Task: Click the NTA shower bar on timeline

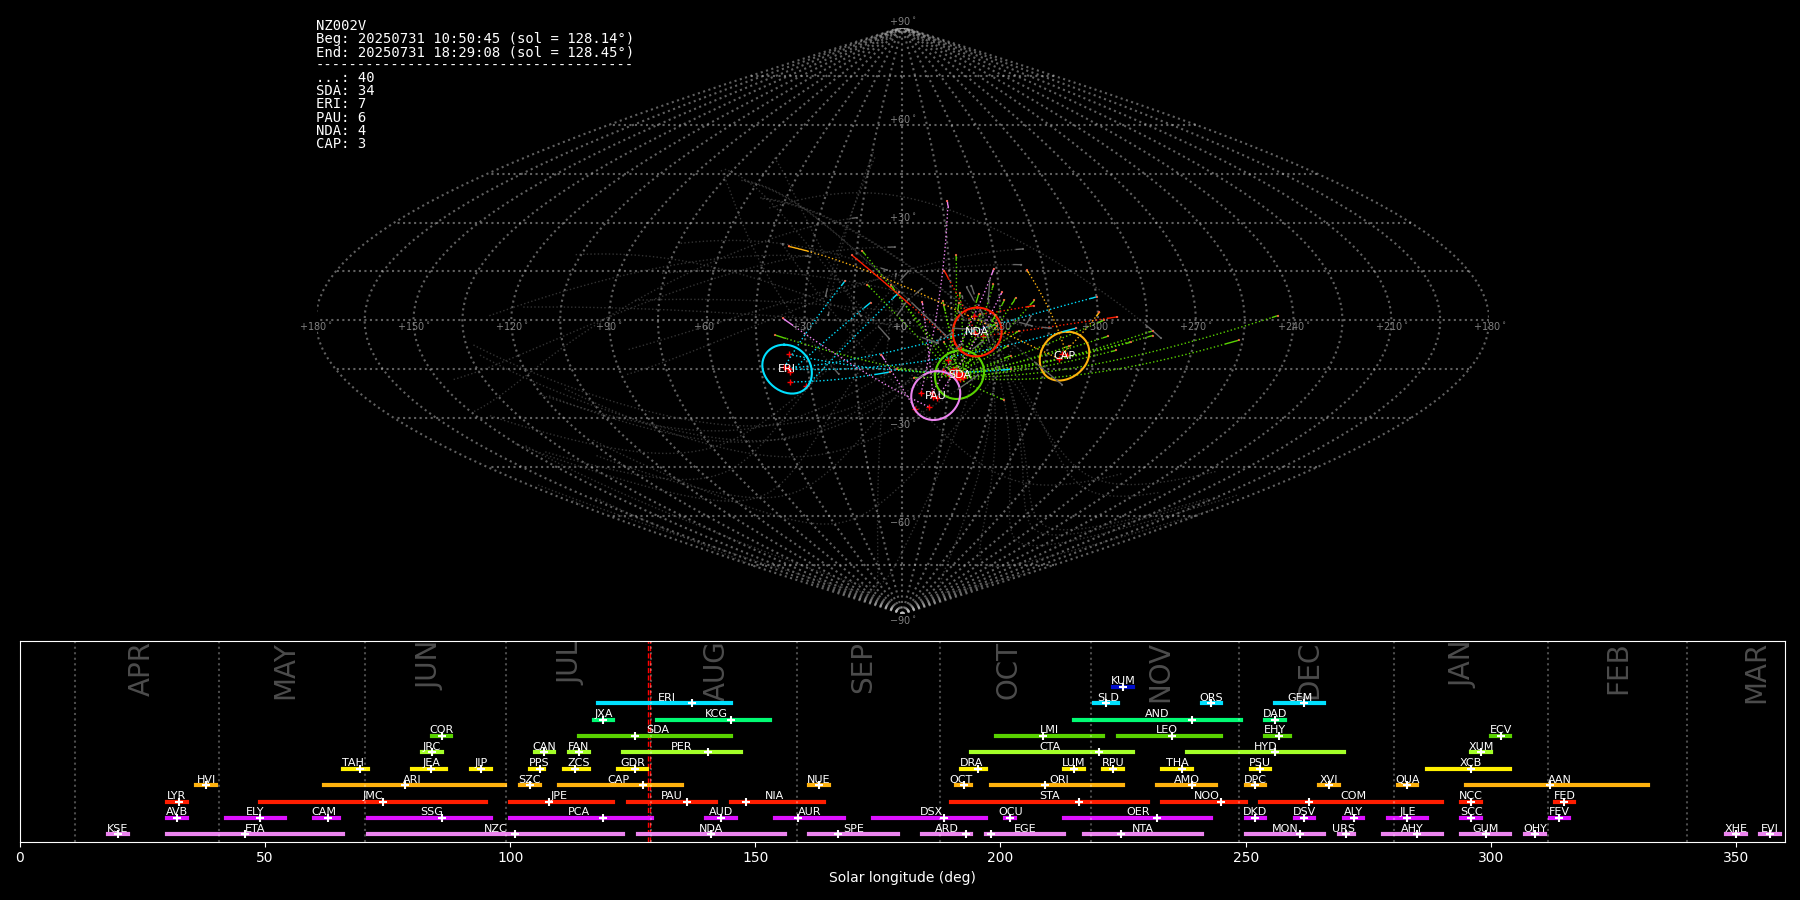Action: (x=1143, y=834)
